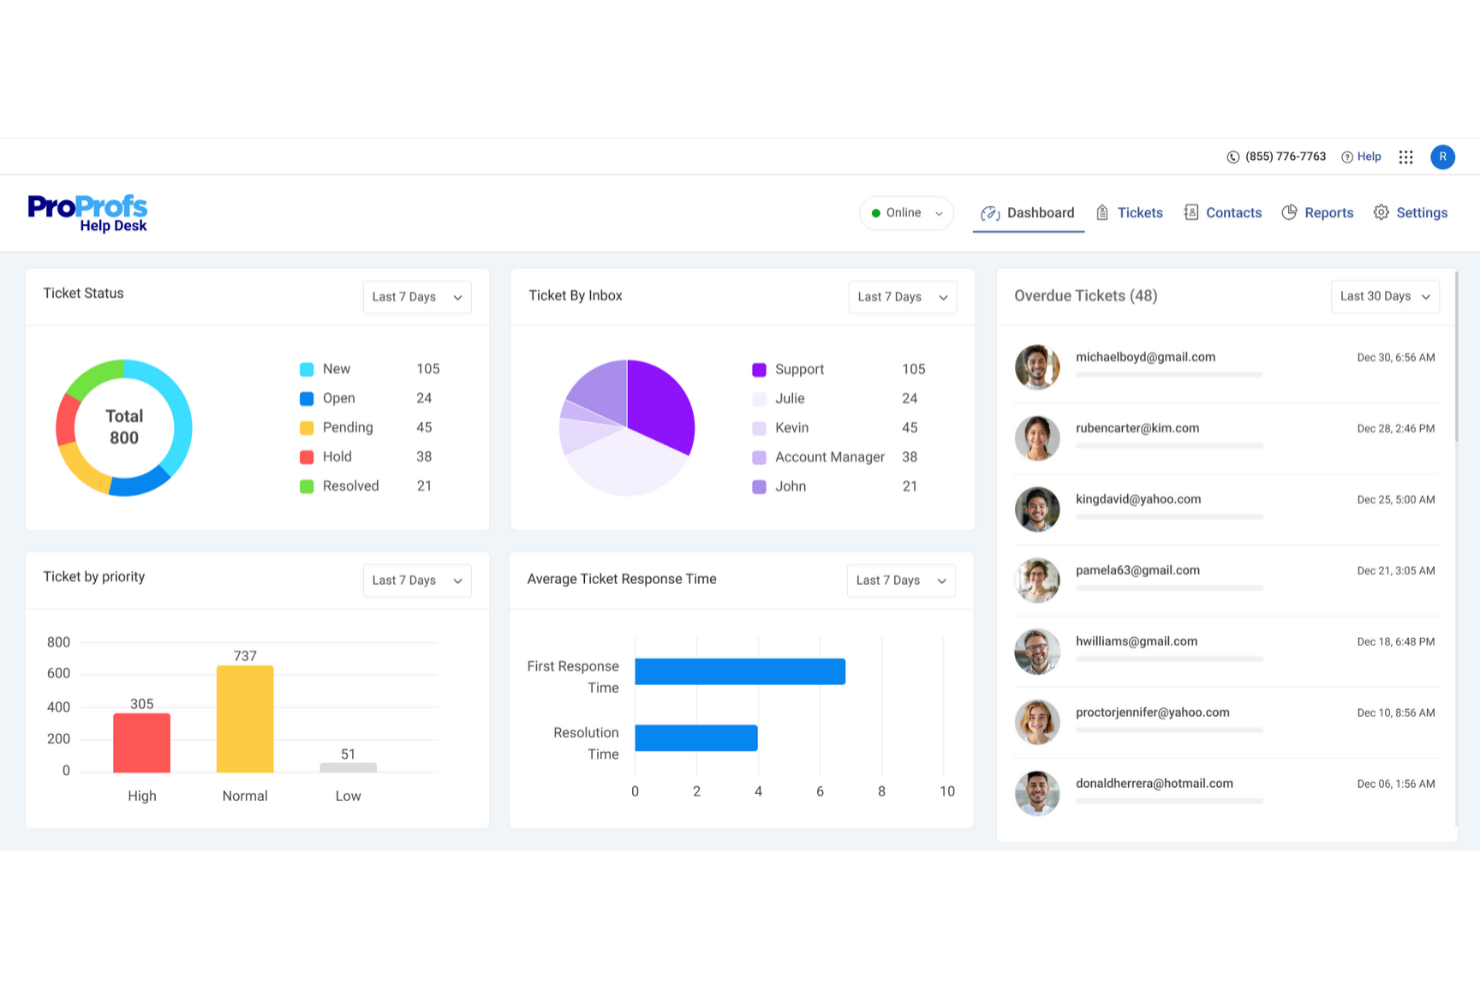Image resolution: width=1480 pixels, height=987 pixels.
Task: Click the Total 800 donut chart center
Action: pos(124,427)
